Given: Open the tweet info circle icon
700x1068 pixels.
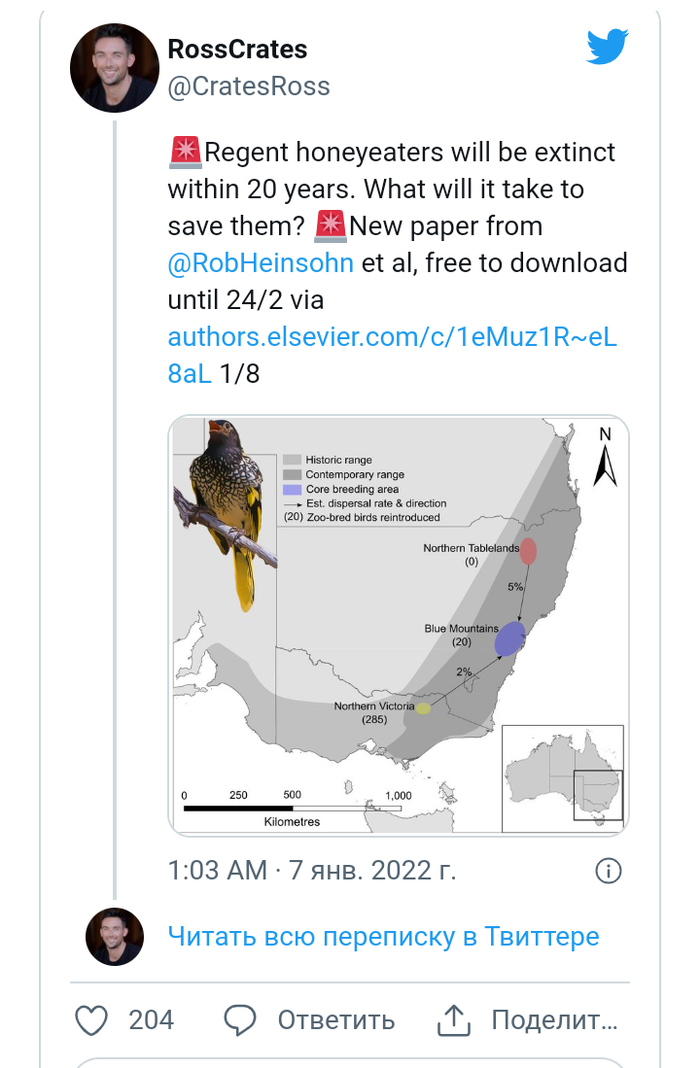Looking at the screenshot, I should click(608, 870).
